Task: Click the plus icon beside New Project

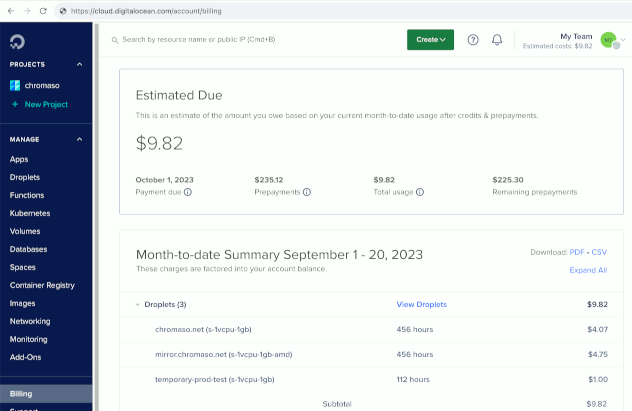Action: [x=15, y=104]
